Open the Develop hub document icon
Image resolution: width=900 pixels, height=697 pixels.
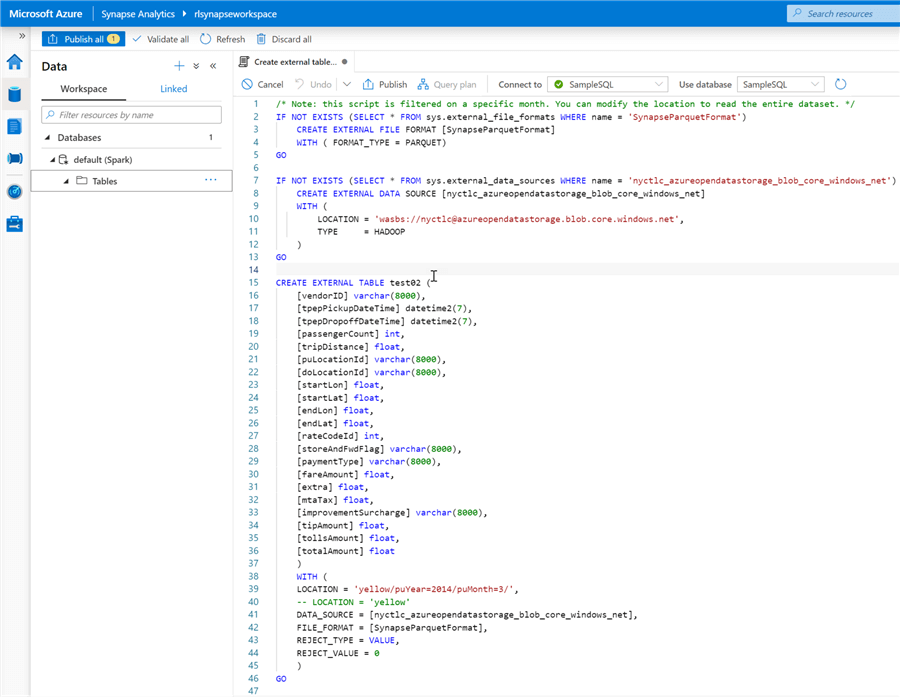pyautogui.click(x=15, y=126)
